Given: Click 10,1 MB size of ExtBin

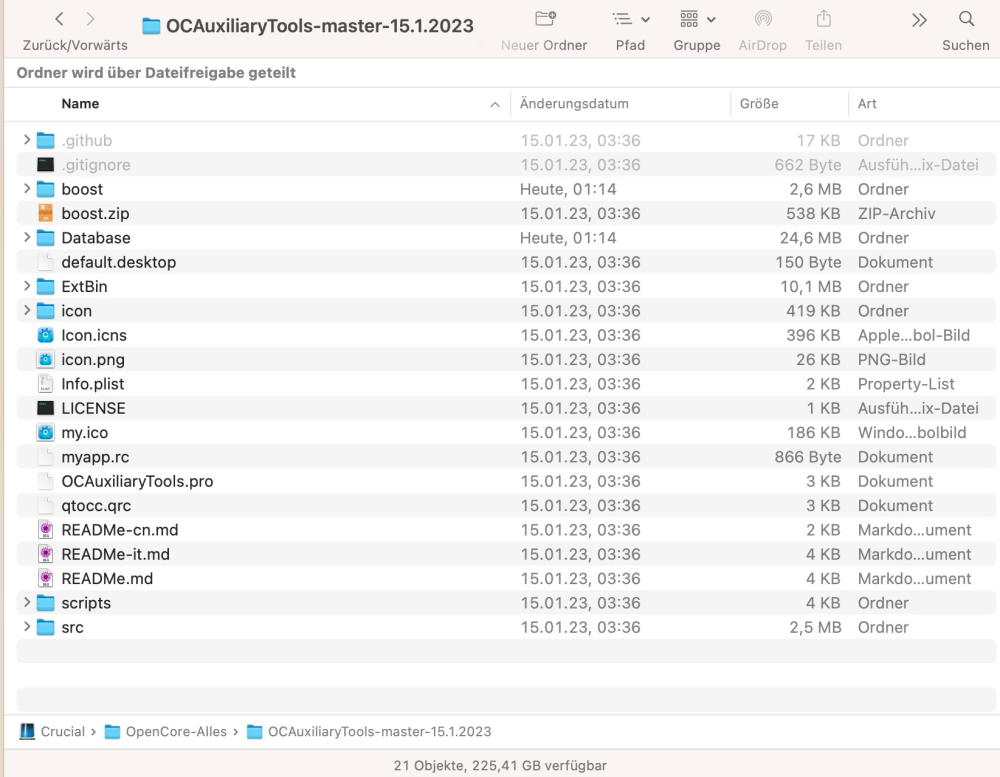Looking at the screenshot, I should 810,286.
